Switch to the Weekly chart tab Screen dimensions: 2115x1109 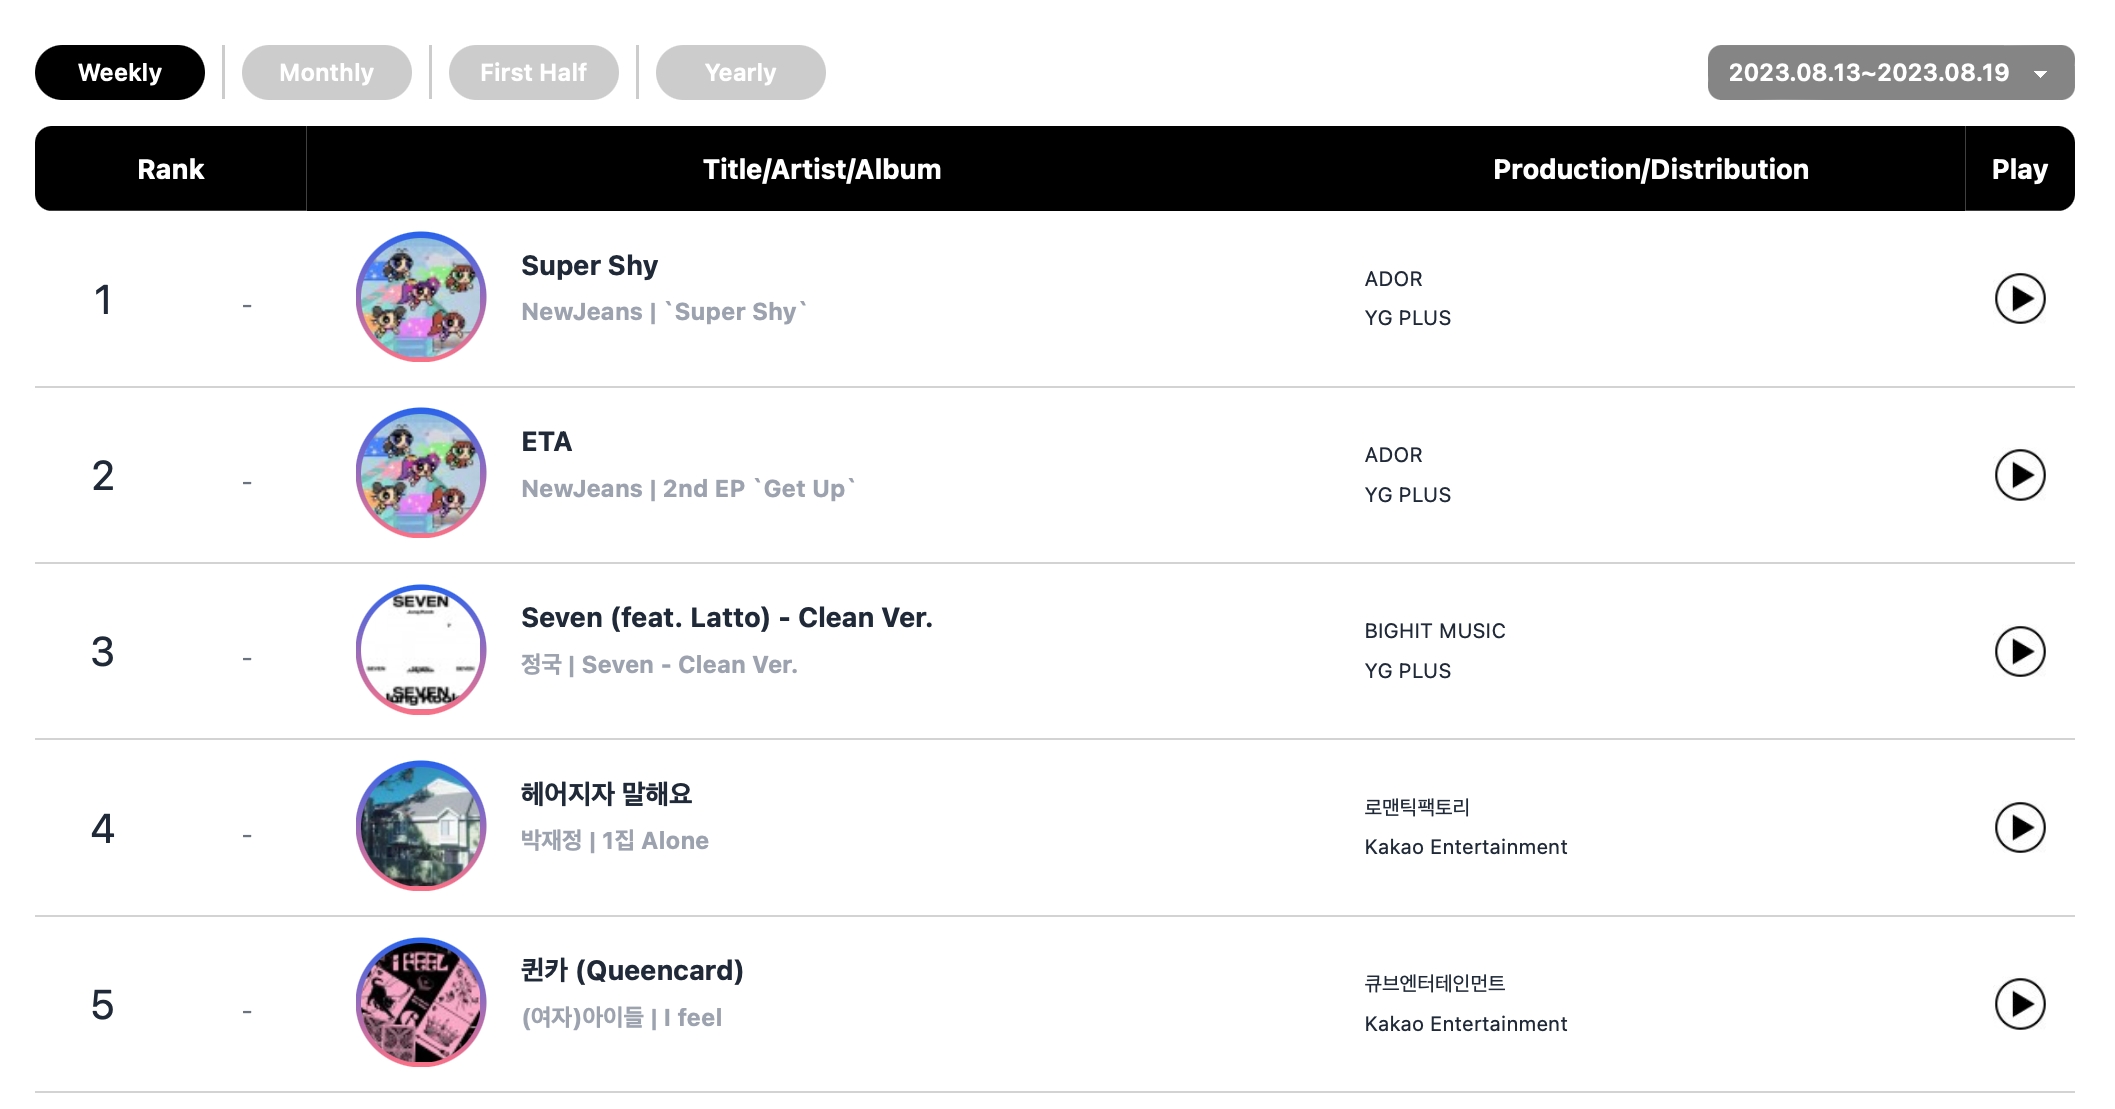point(120,72)
